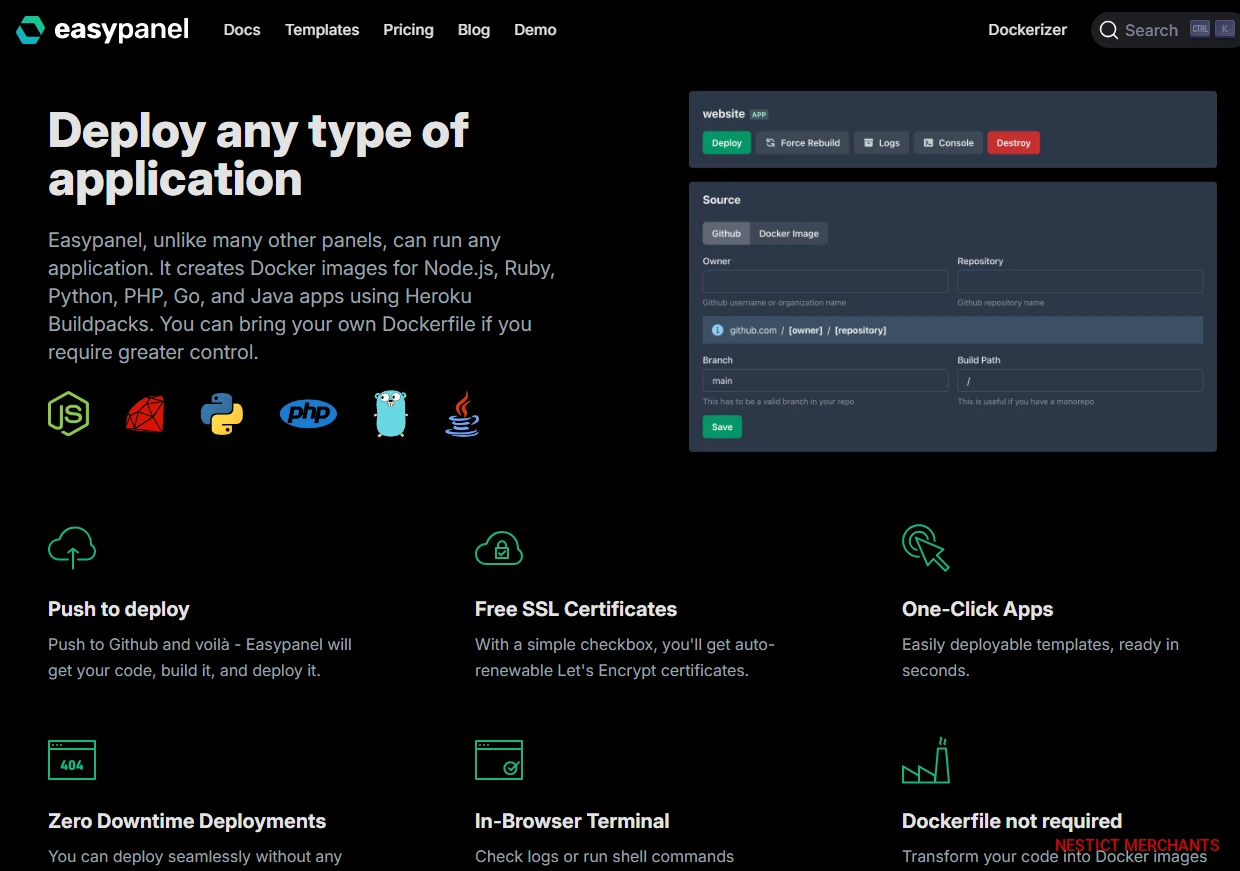
Task: Click the red Ruby gem icon
Action: pyautogui.click(x=145, y=413)
